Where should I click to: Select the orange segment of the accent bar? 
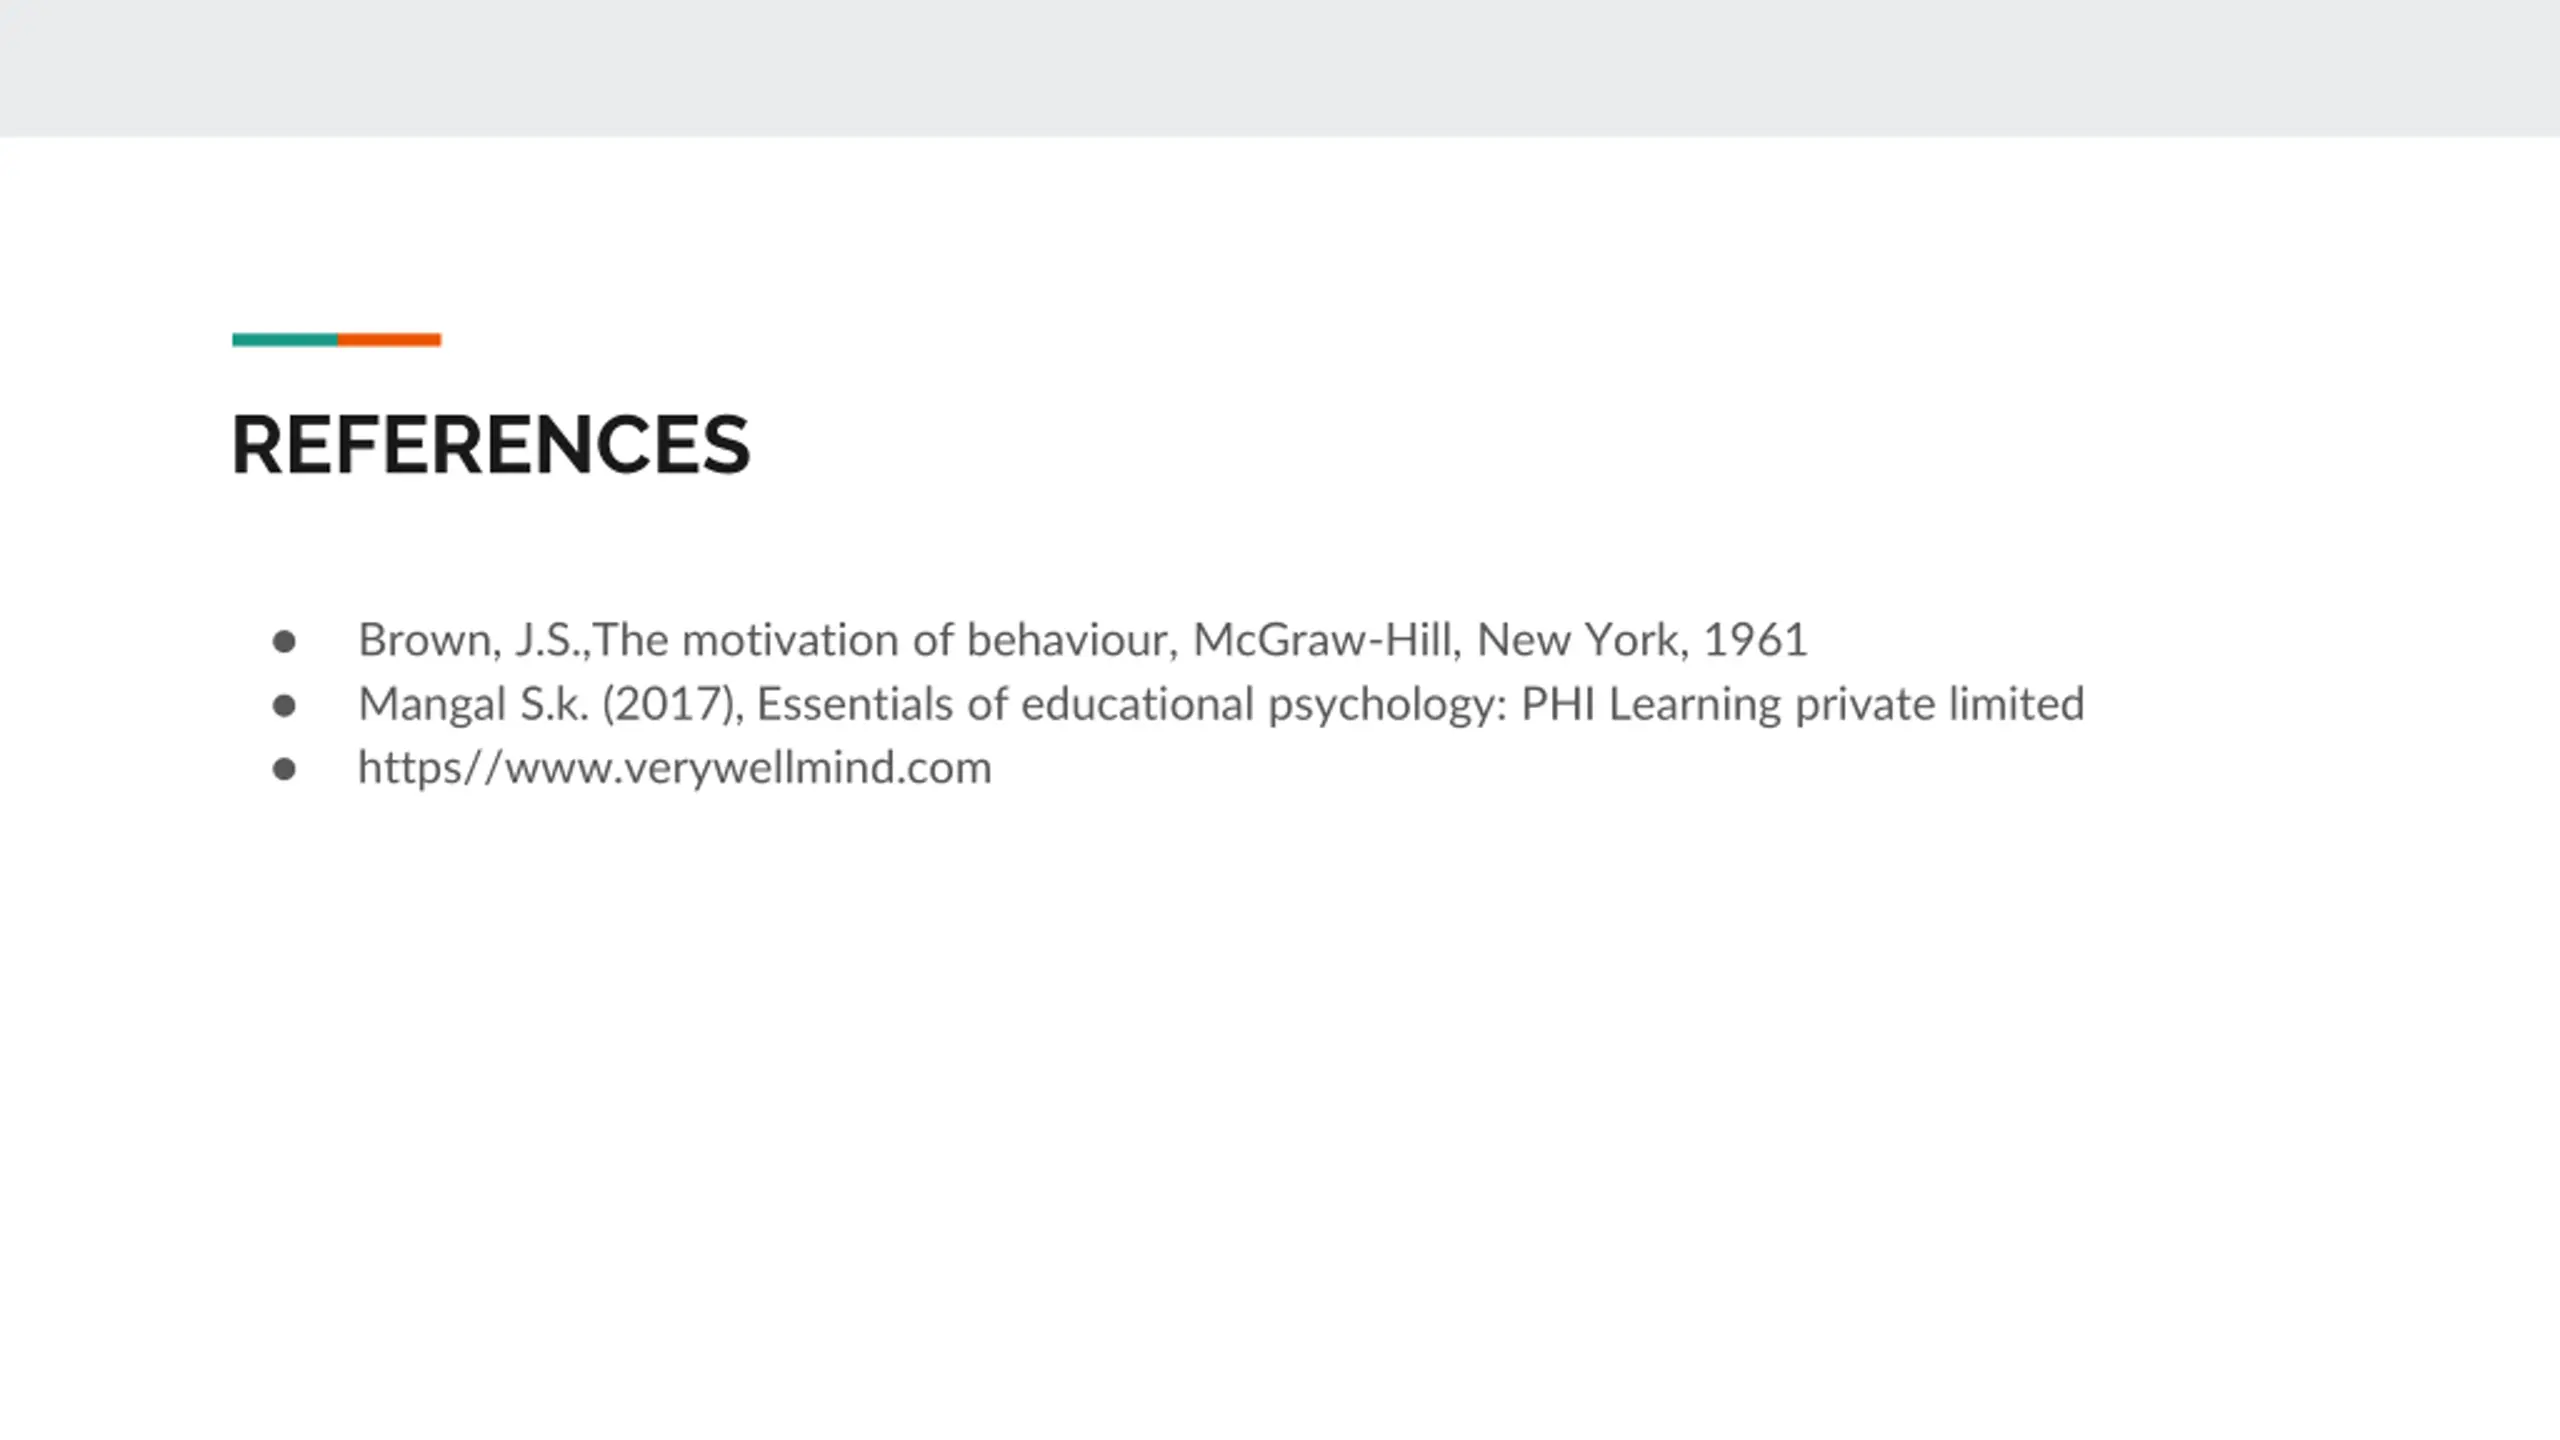389,340
